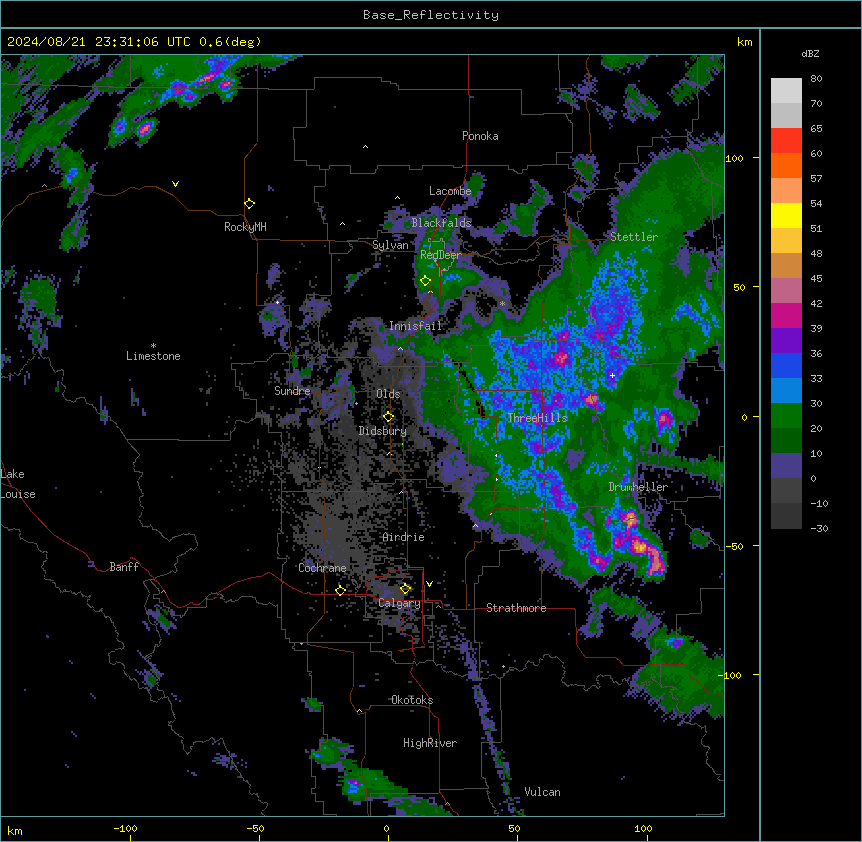Click the yellow V marker northwest of RockyMH

coord(175,184)
